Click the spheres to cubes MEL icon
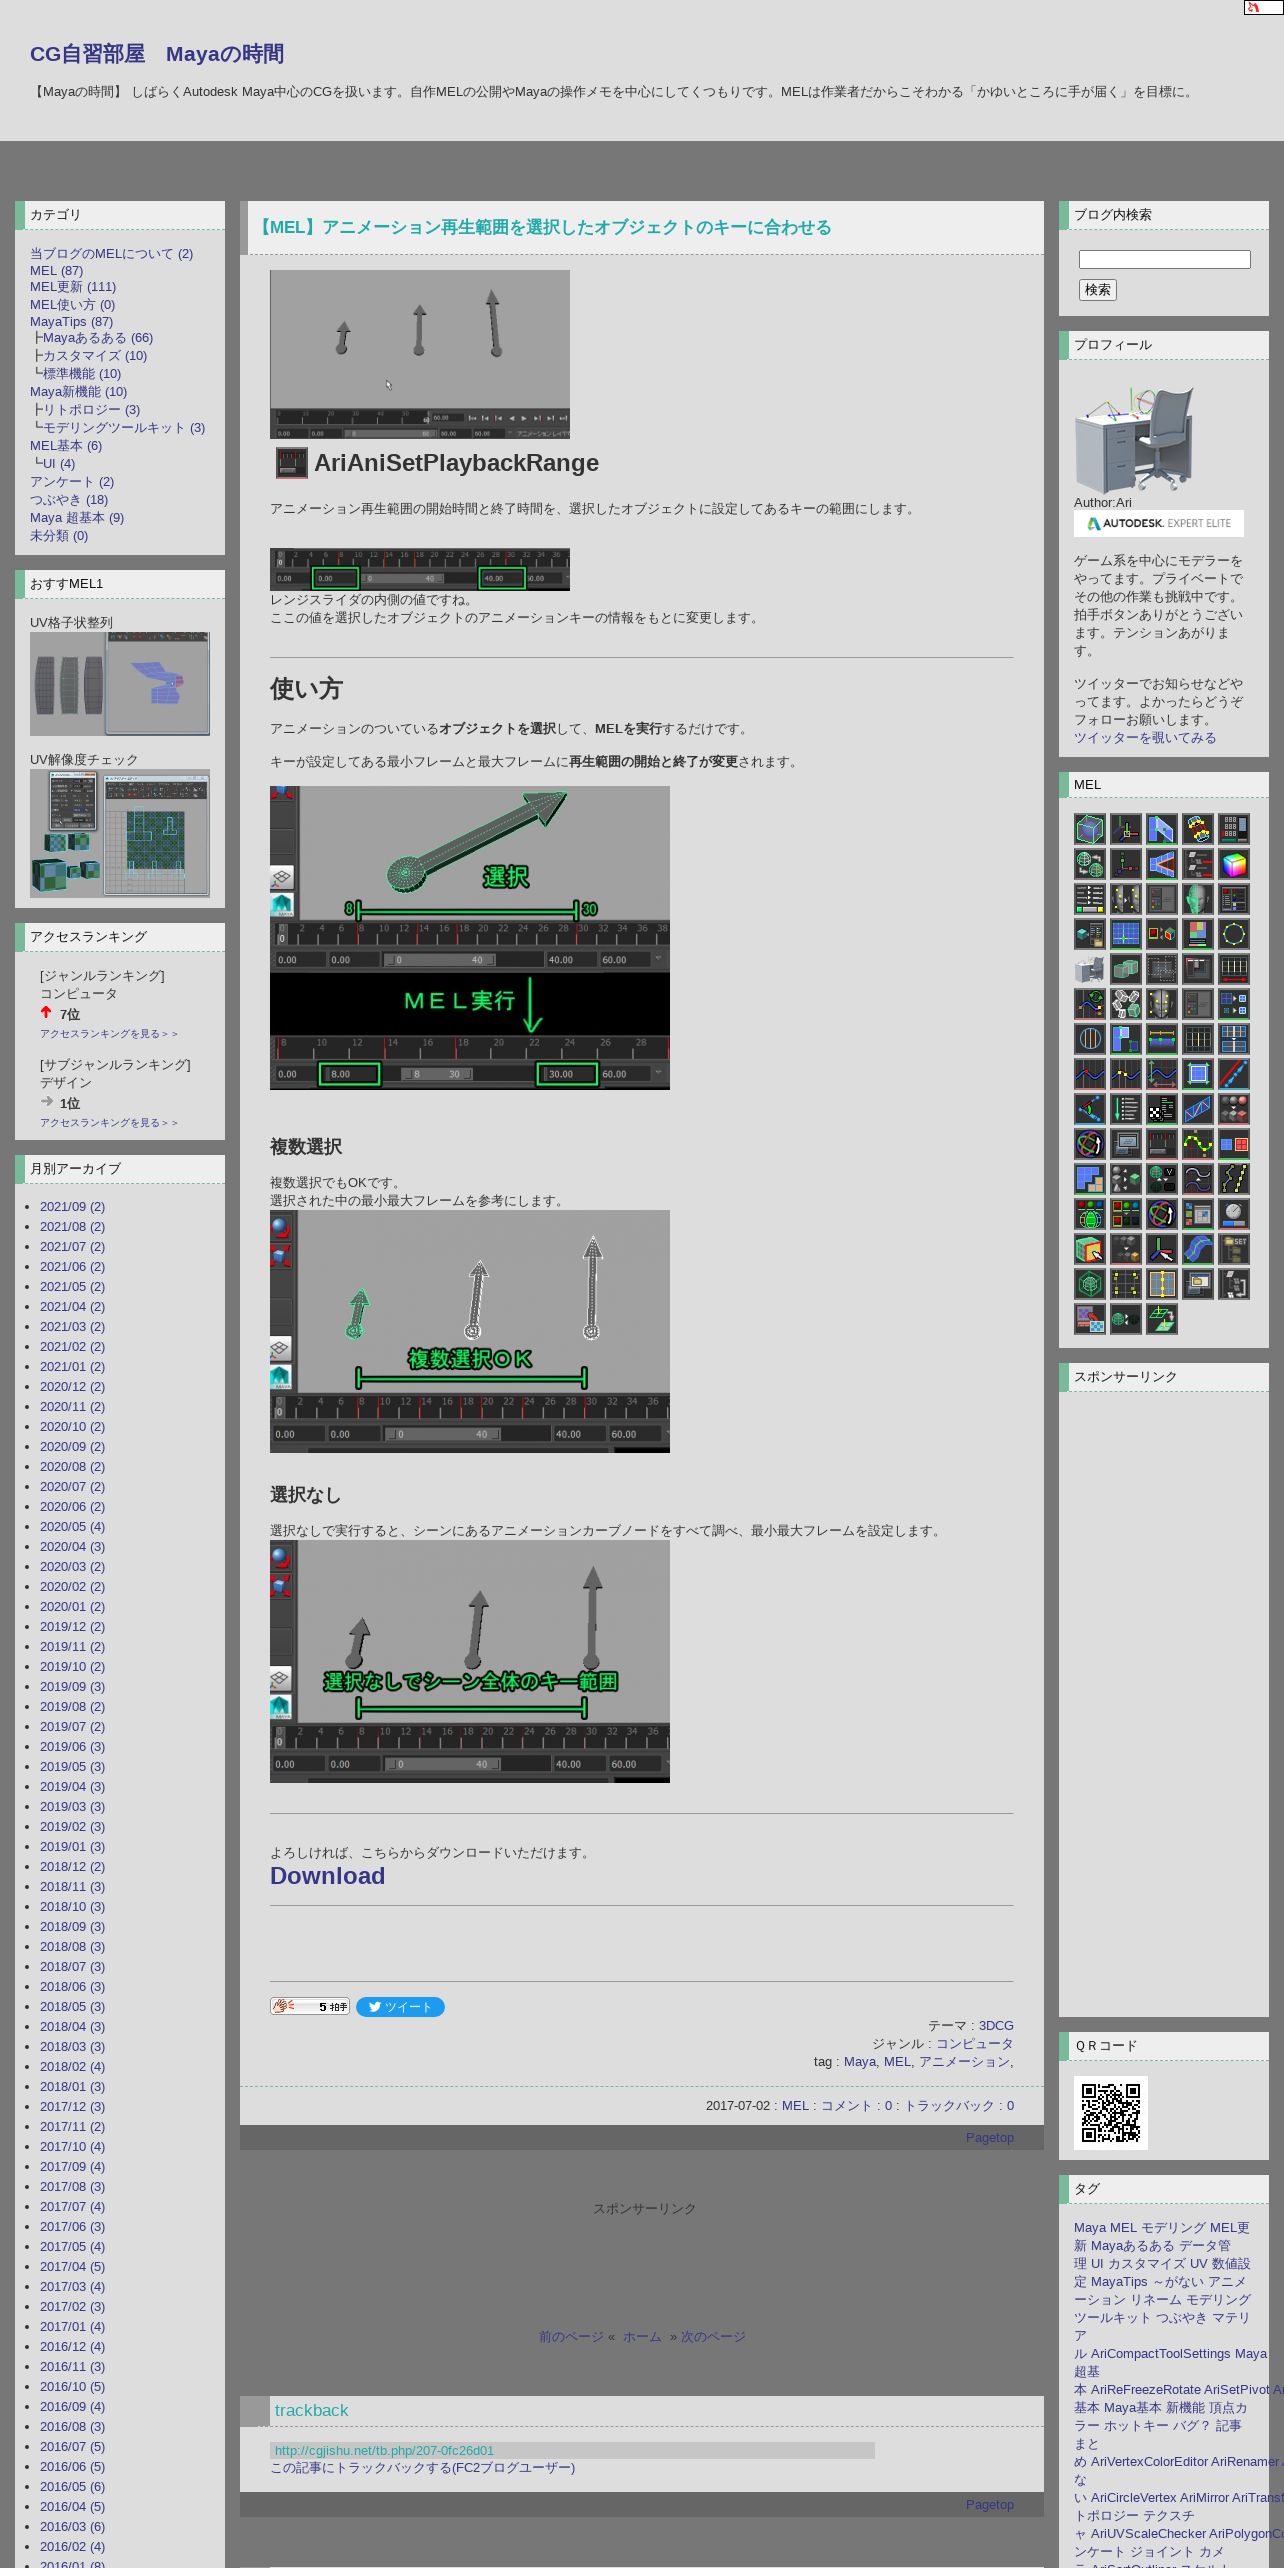Image resolution: width=1284 pixels, height=2568 pixels. coord(1234,1109)
